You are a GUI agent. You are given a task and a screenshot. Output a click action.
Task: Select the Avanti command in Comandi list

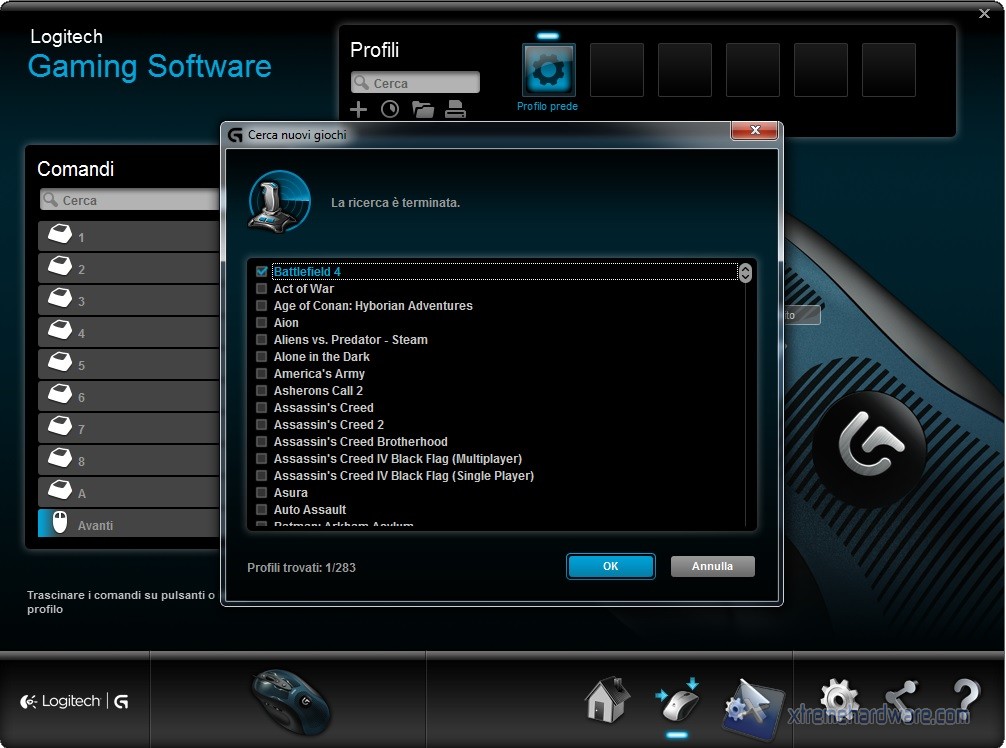(128, 524)
